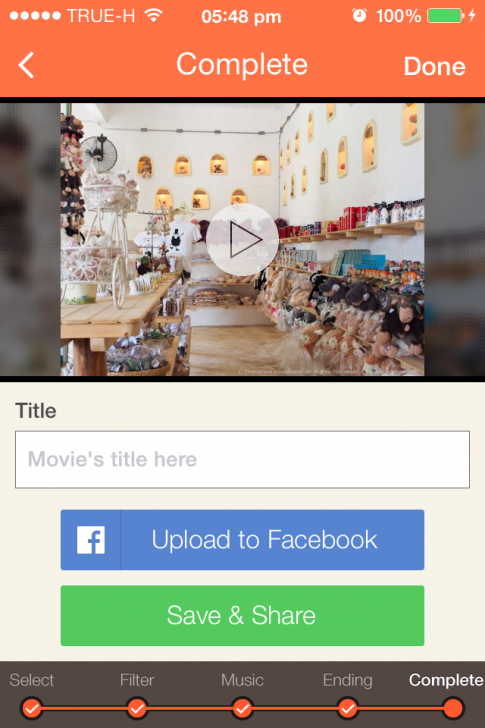Screen dimensions: 485x728
Task: Tap the alarm clock status icon
Action: (359, 16)
